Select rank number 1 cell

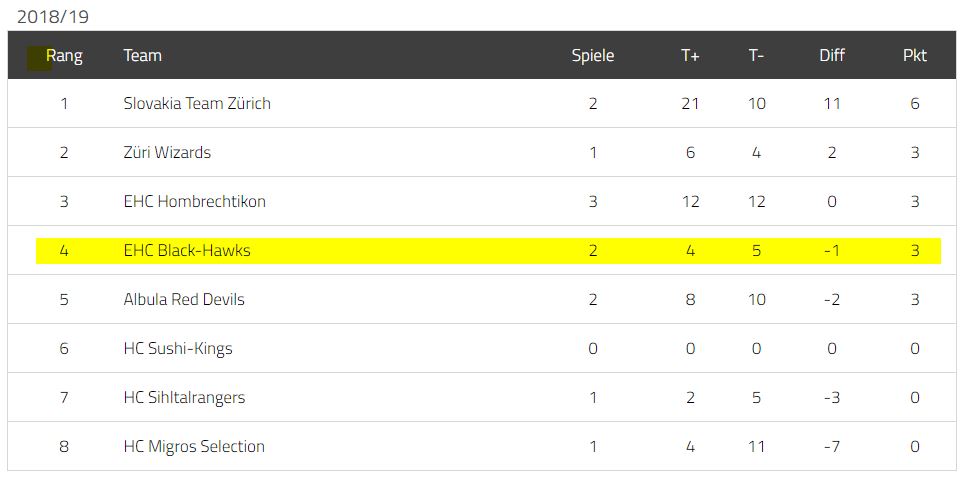point(64,103)
